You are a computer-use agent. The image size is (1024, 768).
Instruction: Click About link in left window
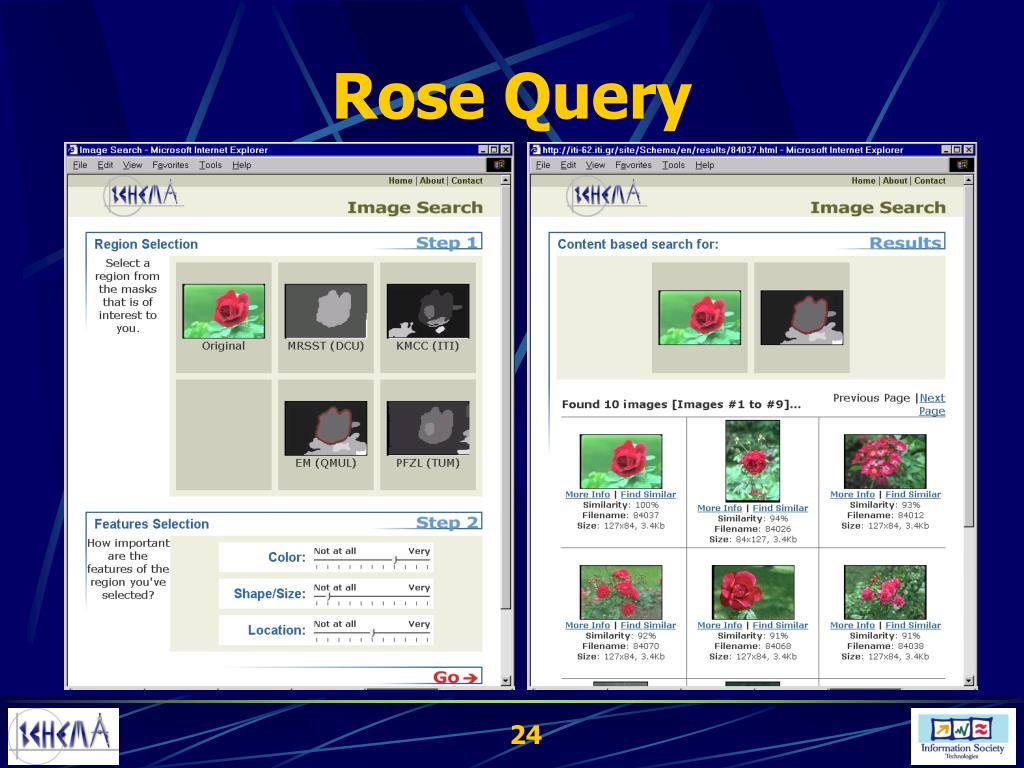(x=432, y=181)
